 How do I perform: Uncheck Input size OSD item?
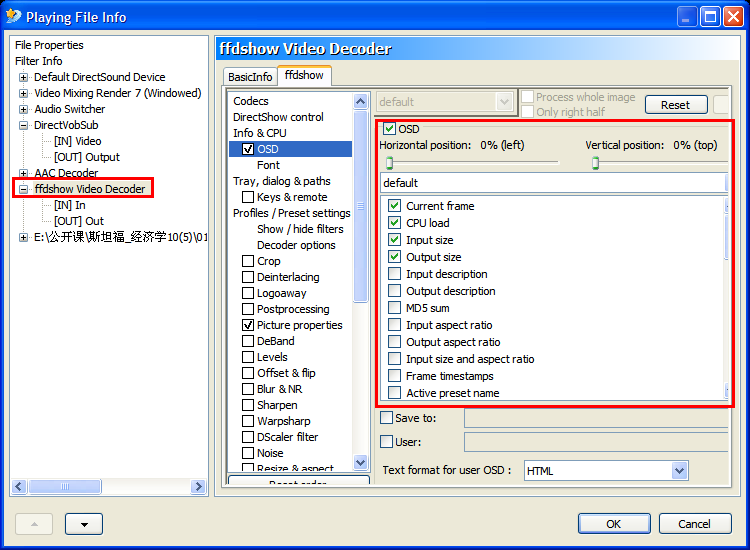click(394, 240)
